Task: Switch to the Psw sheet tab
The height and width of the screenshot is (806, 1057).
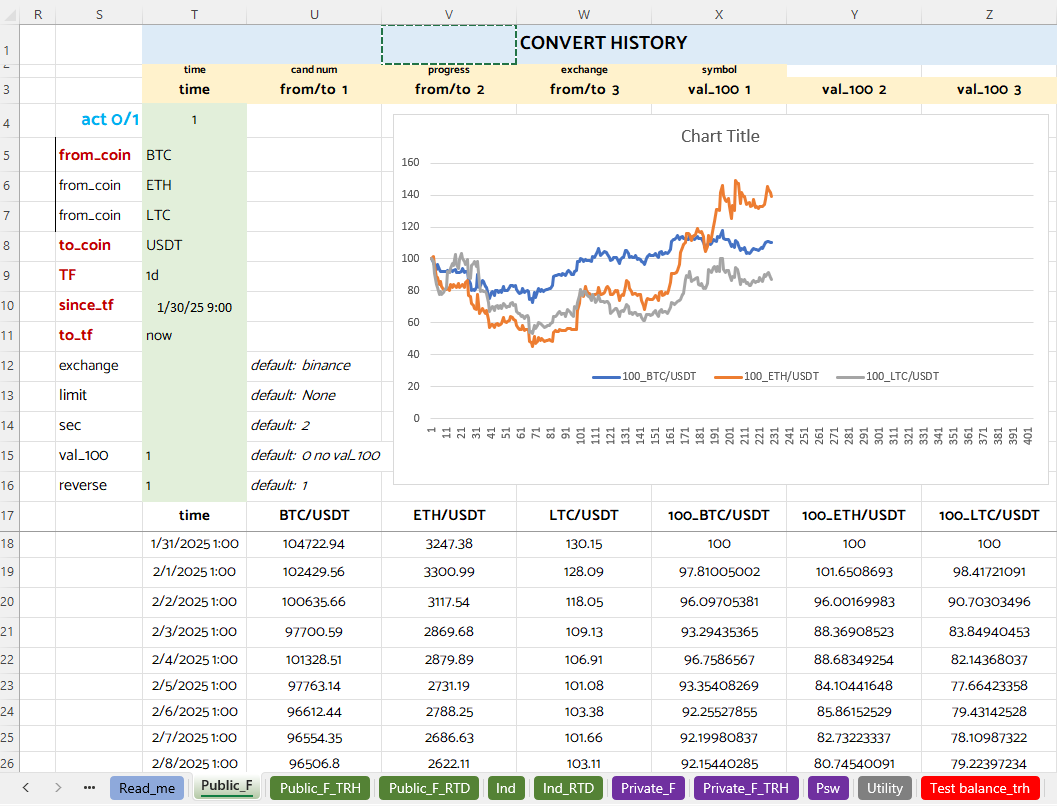Action: tap(827, 788)
